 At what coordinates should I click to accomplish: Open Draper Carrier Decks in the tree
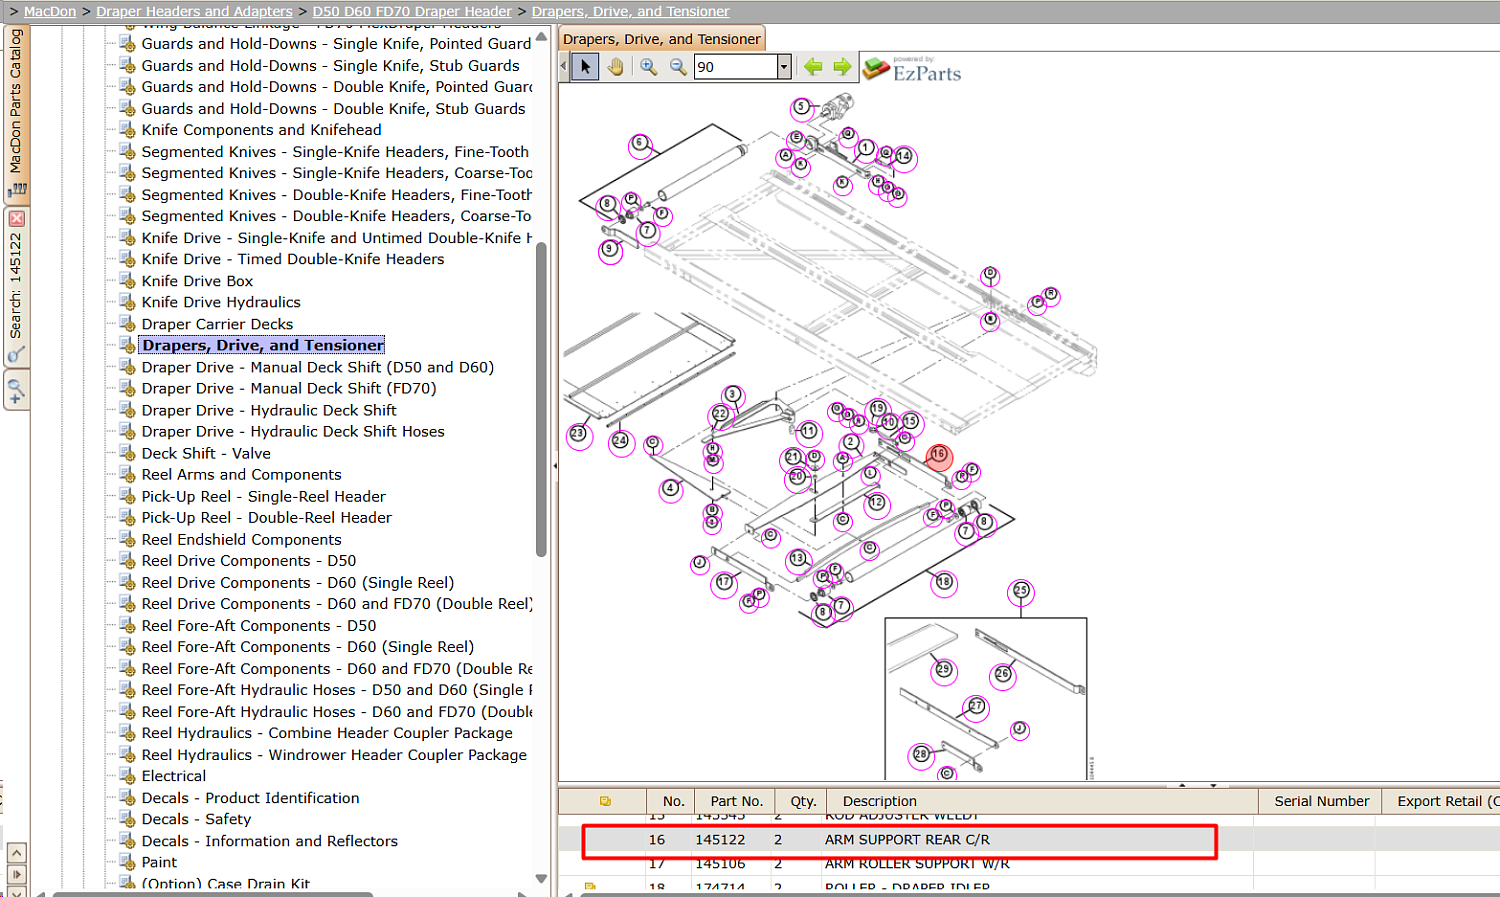click(x=217, y=324)
